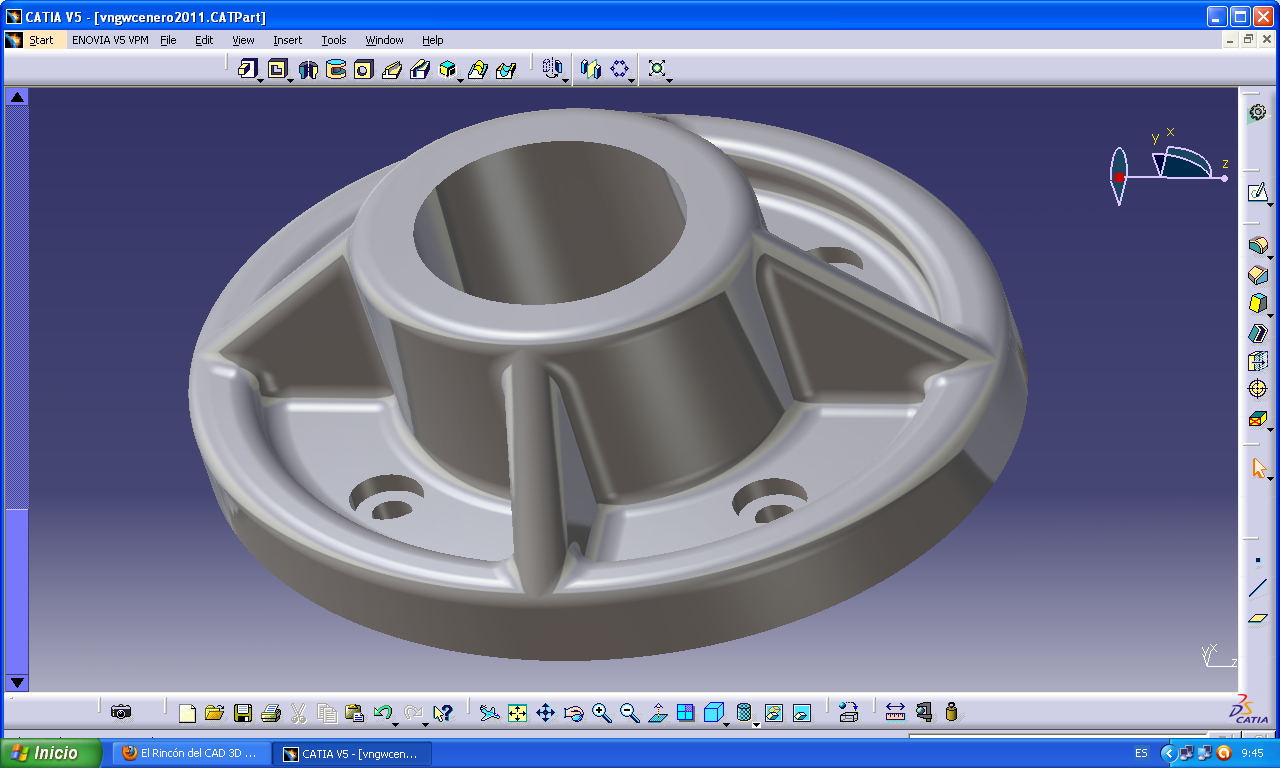
Task: Click the Create Multi-View icon
Action: pyautogui.click(x=685, y=713)
